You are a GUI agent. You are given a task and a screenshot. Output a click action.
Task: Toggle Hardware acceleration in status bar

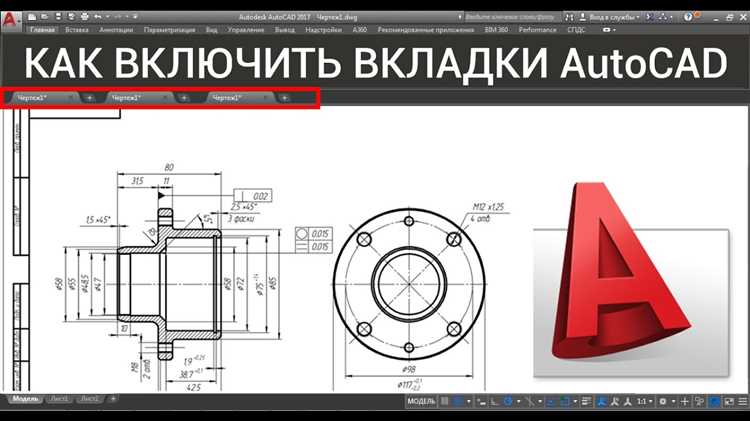pos(715,401)
